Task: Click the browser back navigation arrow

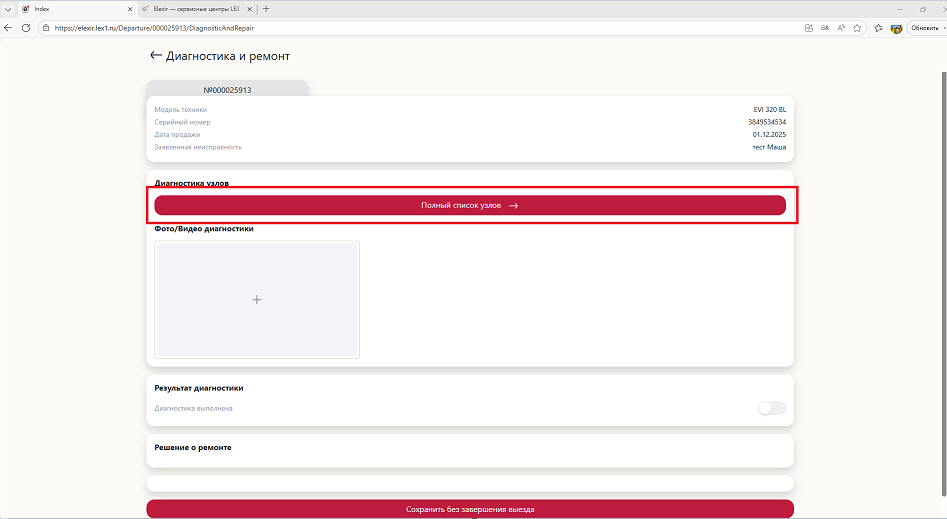Action: pos(9,28)
